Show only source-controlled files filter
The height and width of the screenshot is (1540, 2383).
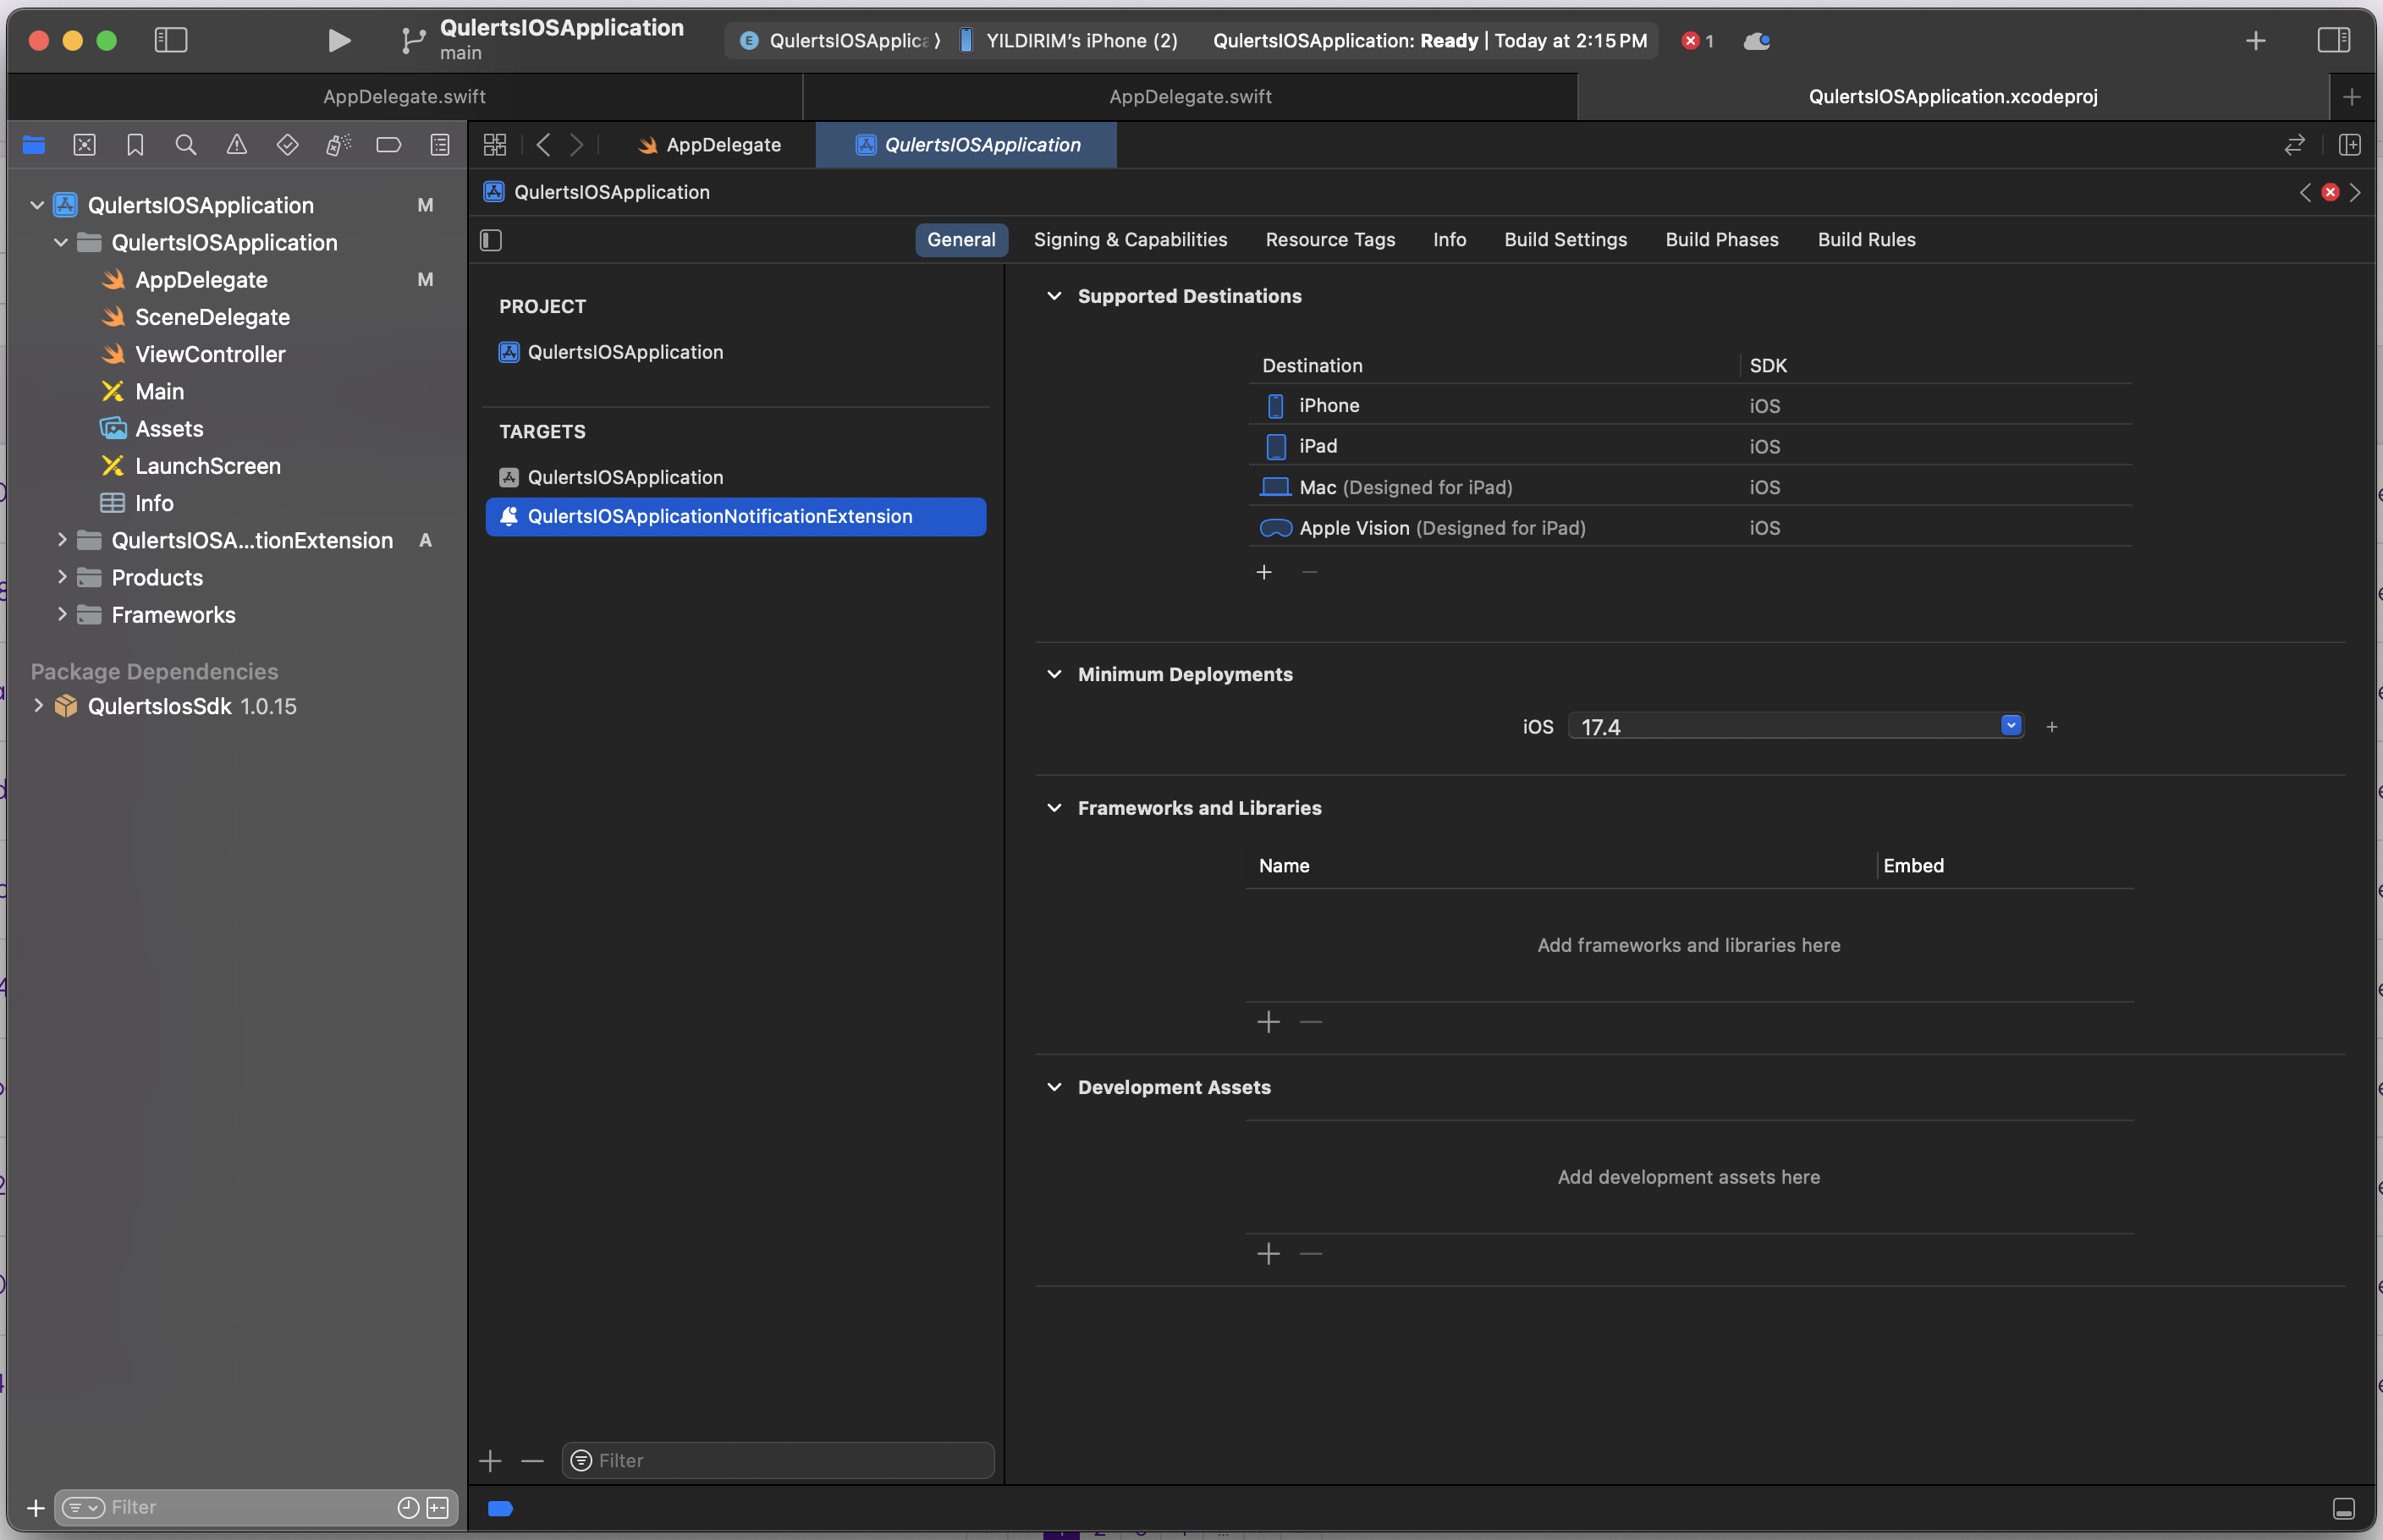point(438,1507)
